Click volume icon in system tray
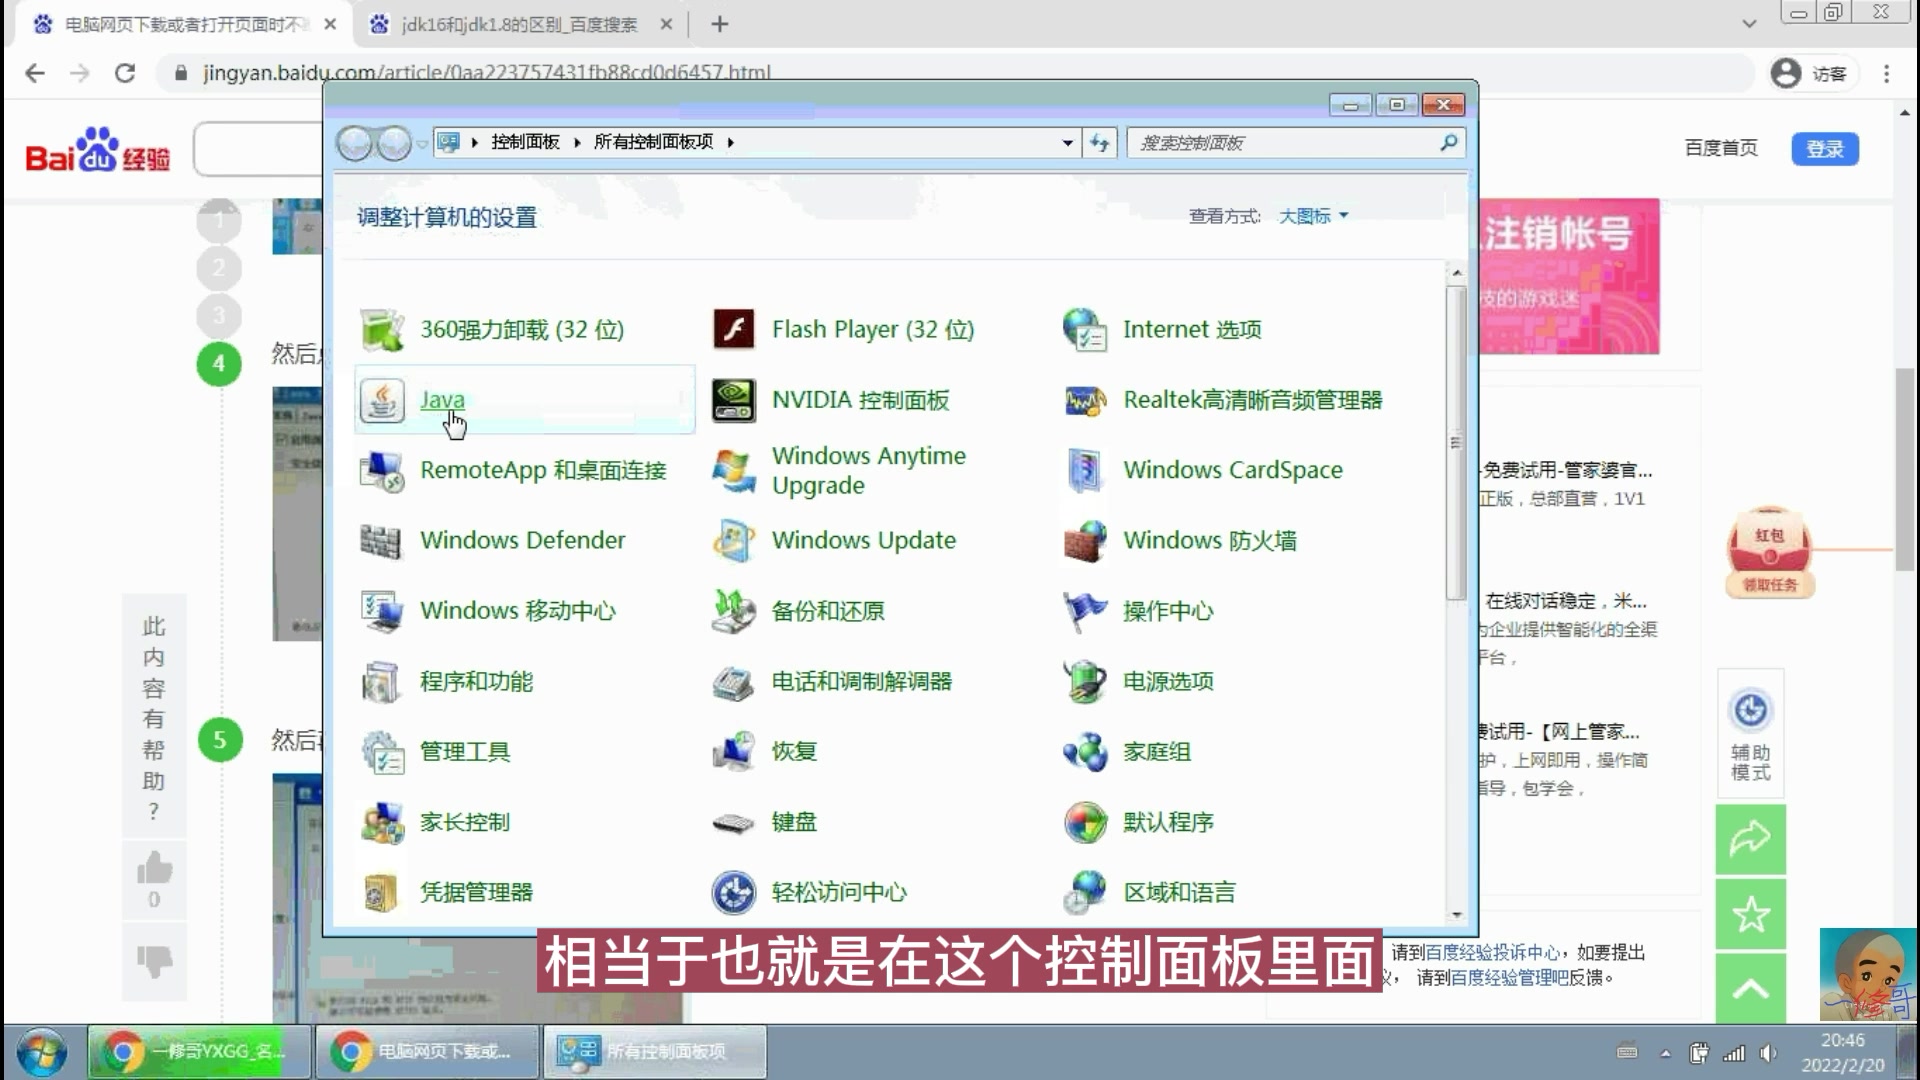 [x=1768, y=1053]
